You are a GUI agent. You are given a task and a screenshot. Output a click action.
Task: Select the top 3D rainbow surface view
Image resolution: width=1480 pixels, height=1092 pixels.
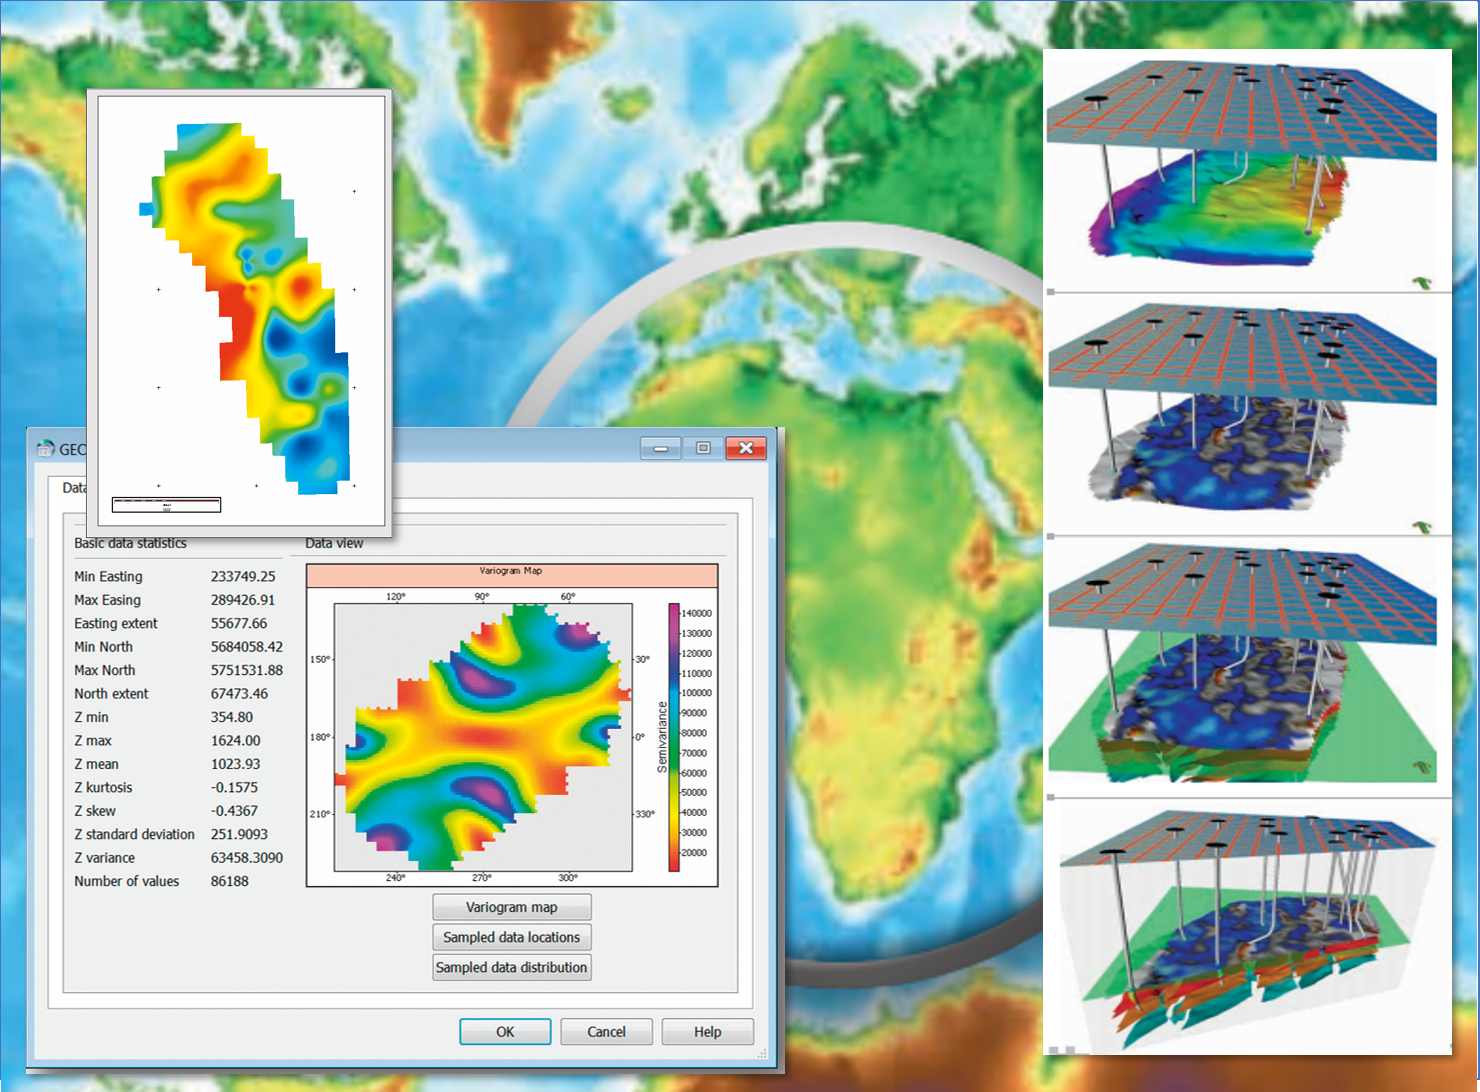pos(1246,170)
